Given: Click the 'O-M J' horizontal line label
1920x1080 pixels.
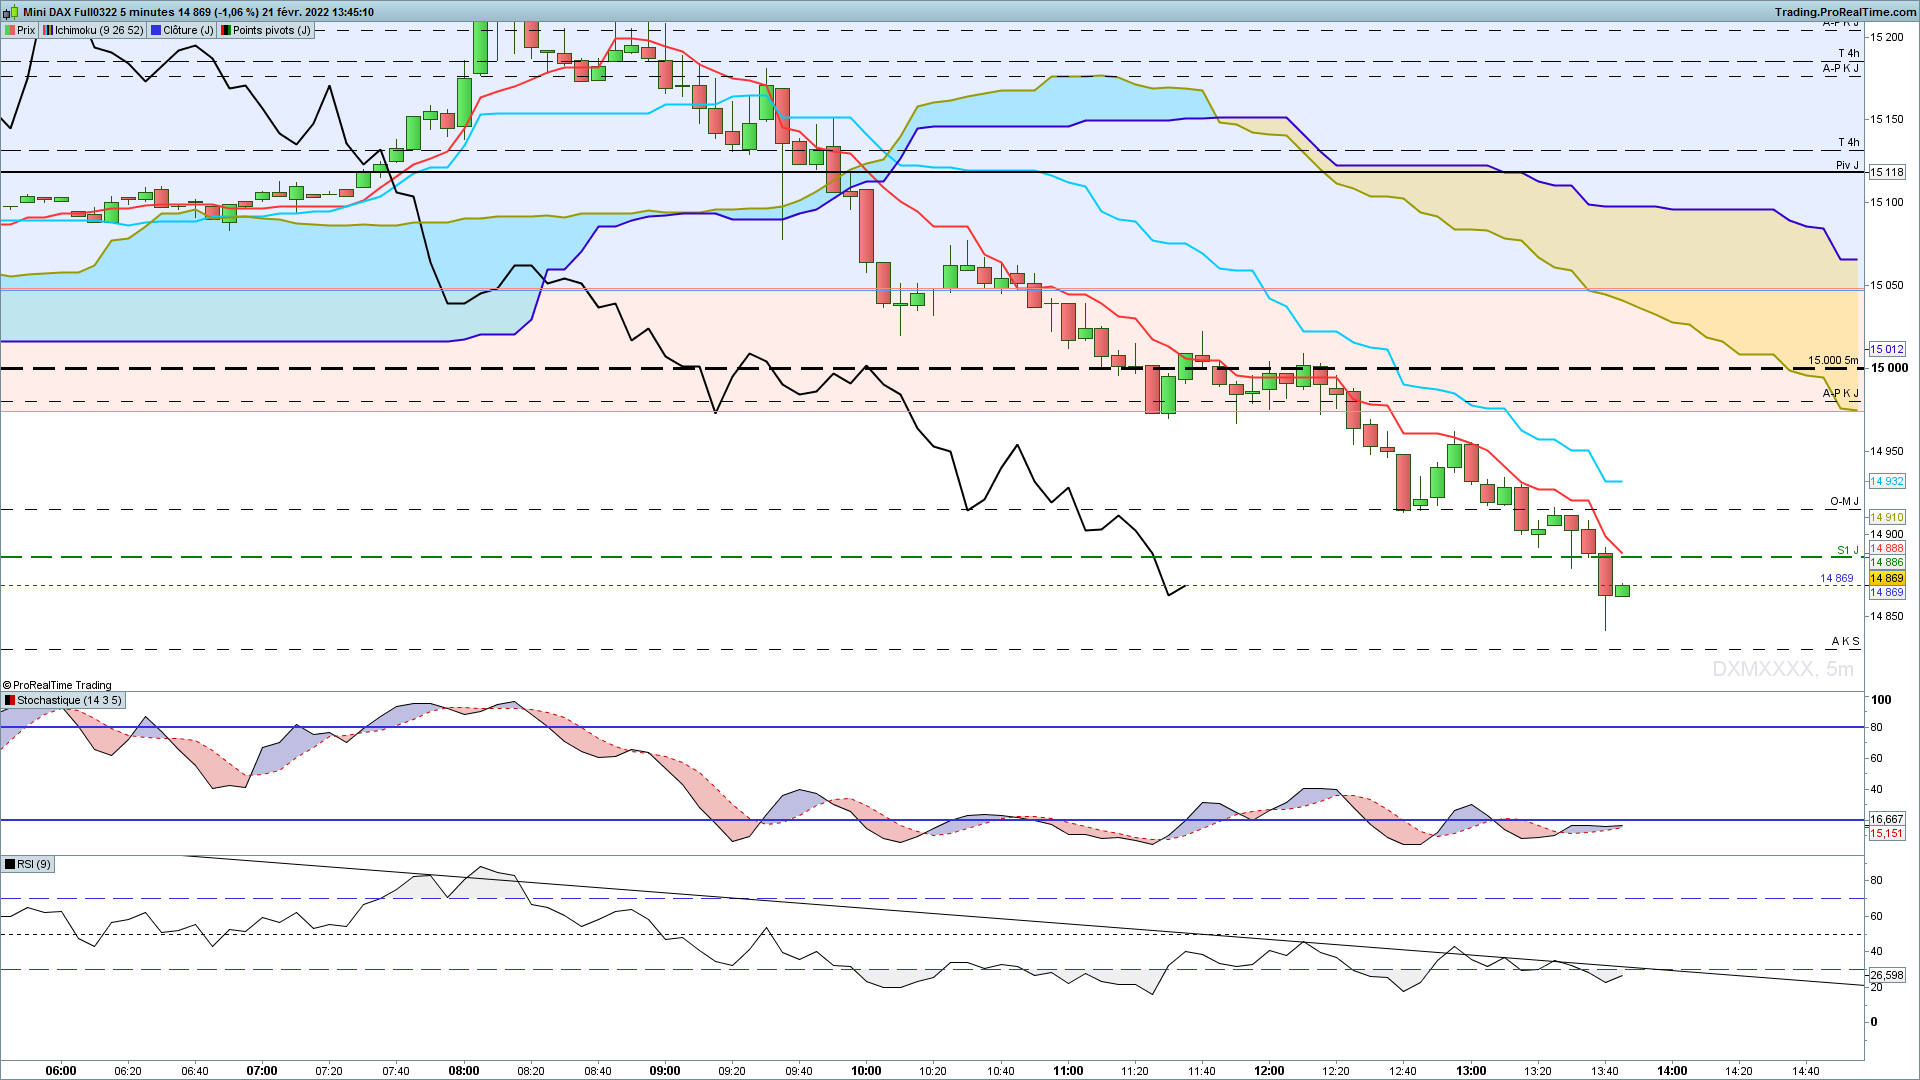Looking at the screenshot, I should pos(1845,501).
